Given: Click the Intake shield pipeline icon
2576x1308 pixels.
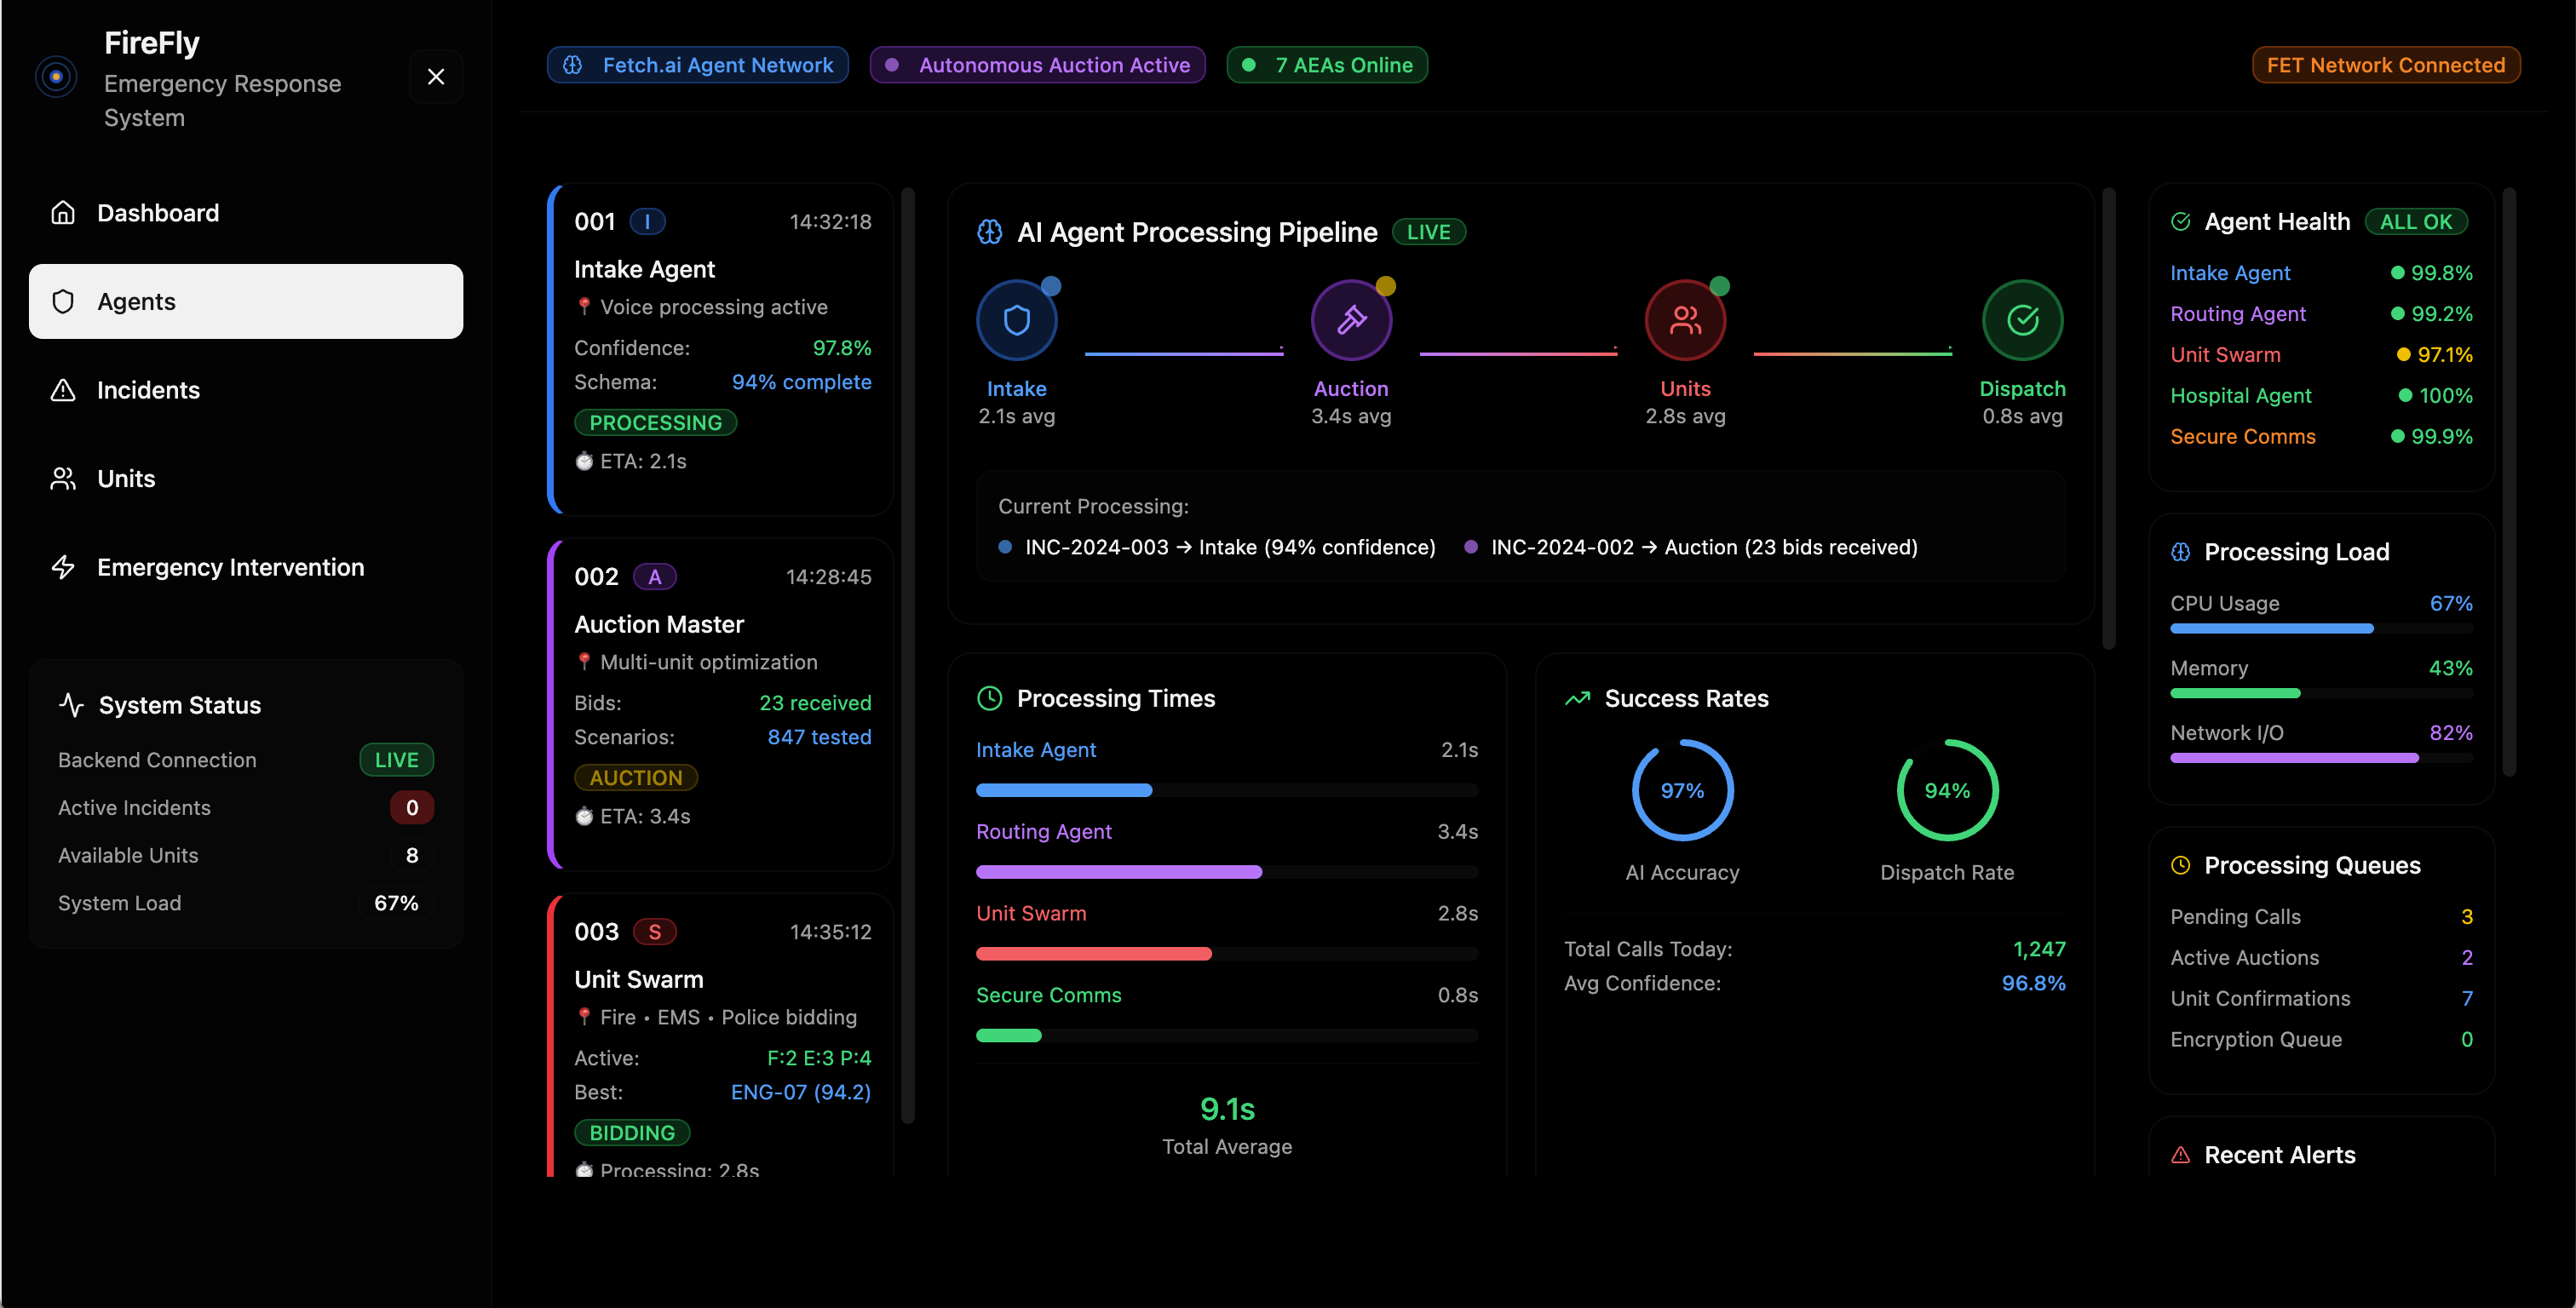Looking at the screenshot, I should click(x=1016, y=320).
